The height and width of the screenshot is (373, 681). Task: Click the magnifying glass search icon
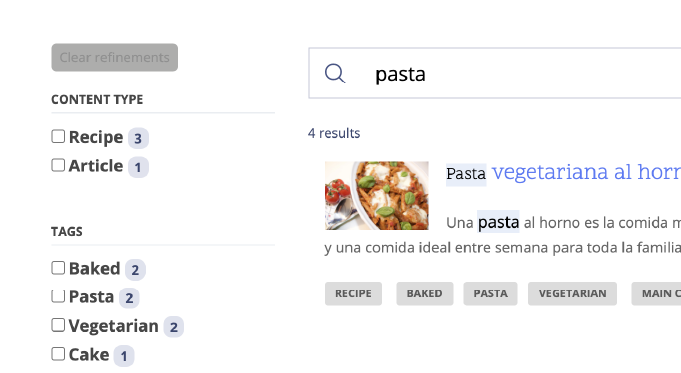pyautogui.click(x=335, y=73)
